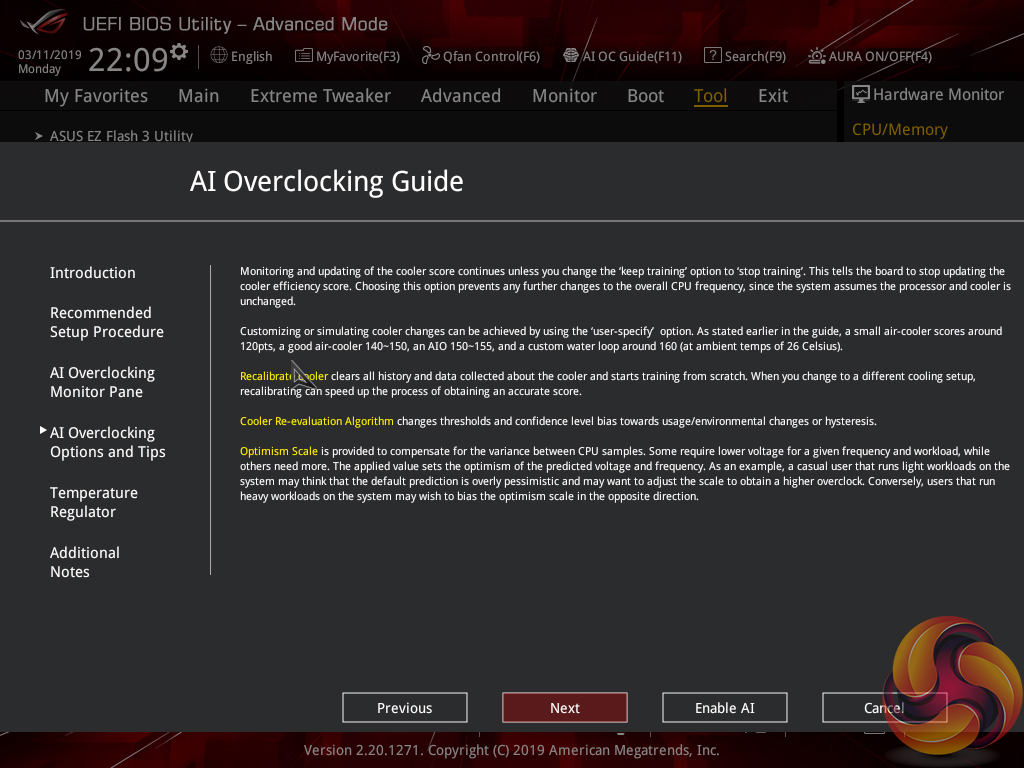The height and width of the screenshot is (768, 1024).
Task: Click the globe language icon
Action: (219, 56)
